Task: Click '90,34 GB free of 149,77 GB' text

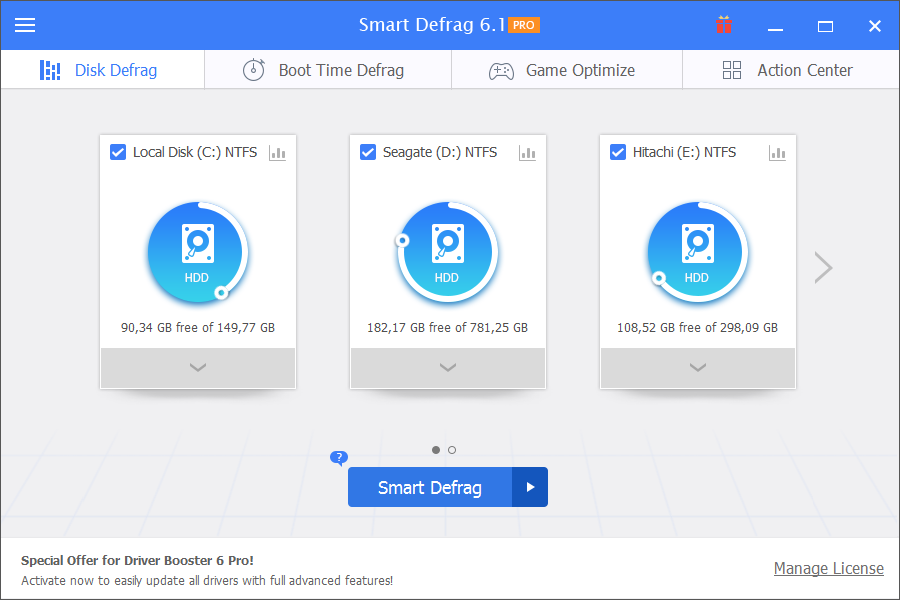Action: pos(197,328)
